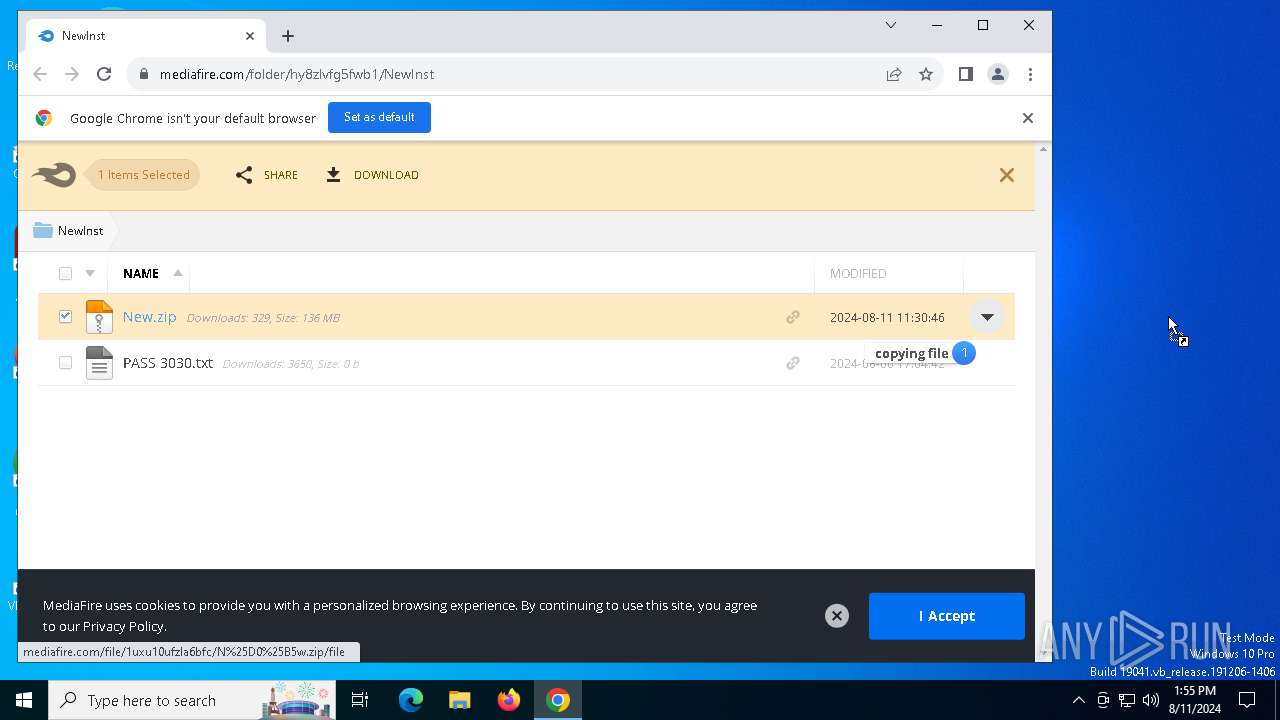Sort files by the NAME column
The image size is (1280, 720).
click(x=141, y=273)
